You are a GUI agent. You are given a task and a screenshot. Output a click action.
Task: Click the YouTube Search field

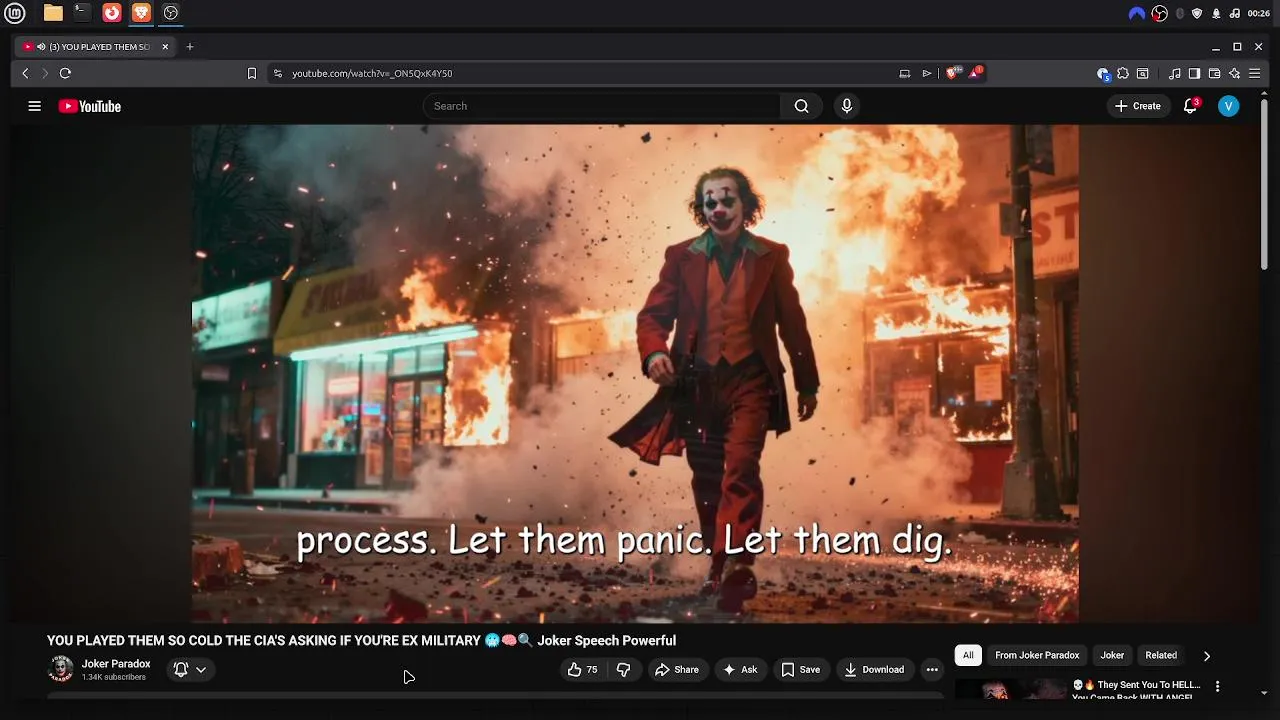(602, 106)
